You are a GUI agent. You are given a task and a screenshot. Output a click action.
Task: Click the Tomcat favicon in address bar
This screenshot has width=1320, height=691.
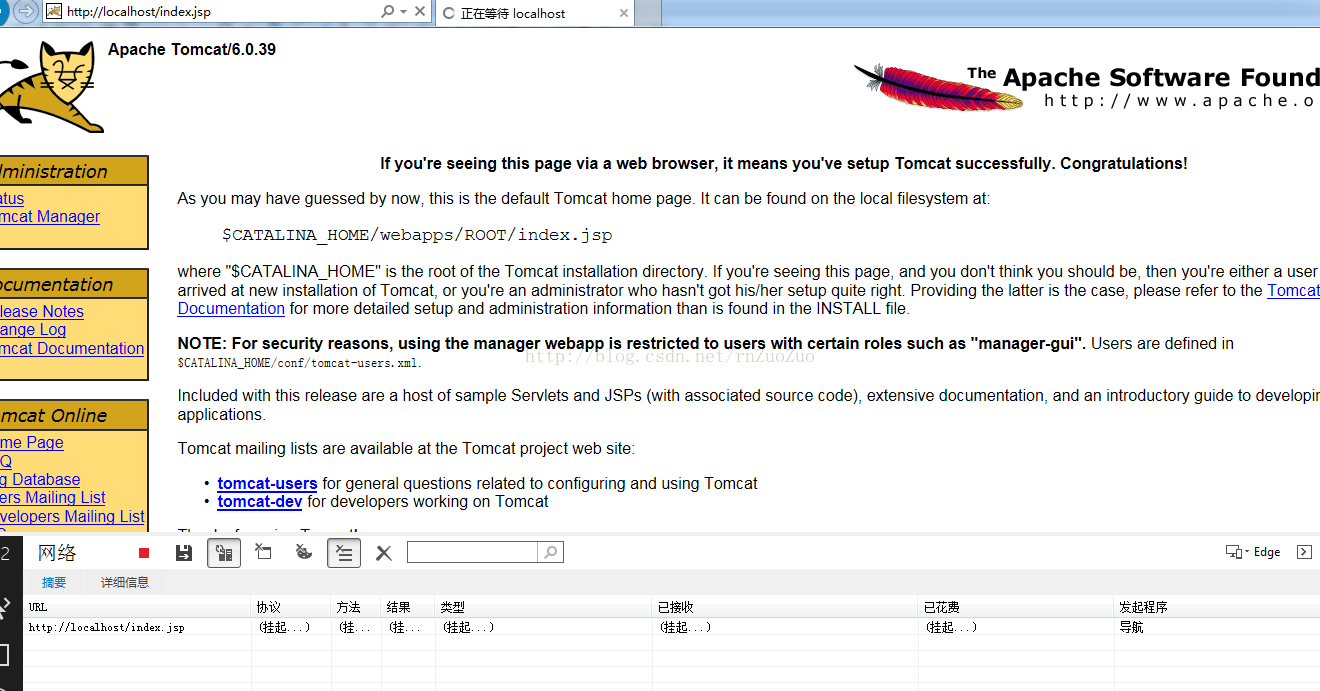coord(52,12)
